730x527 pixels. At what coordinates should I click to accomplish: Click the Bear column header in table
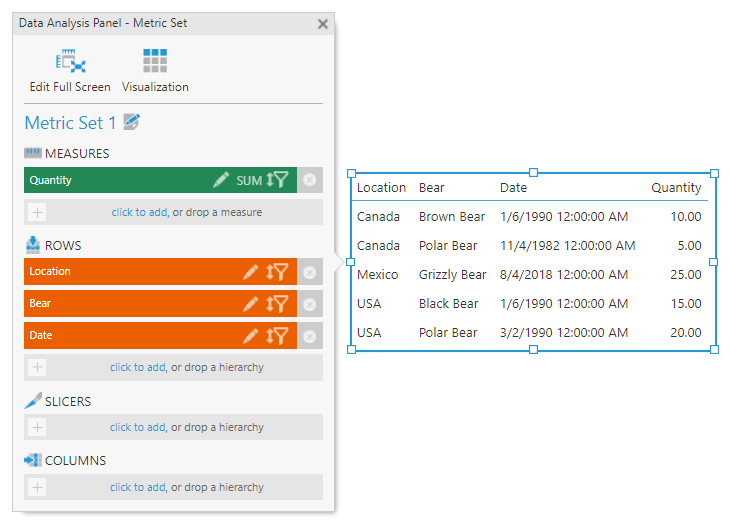click(432, 188)
